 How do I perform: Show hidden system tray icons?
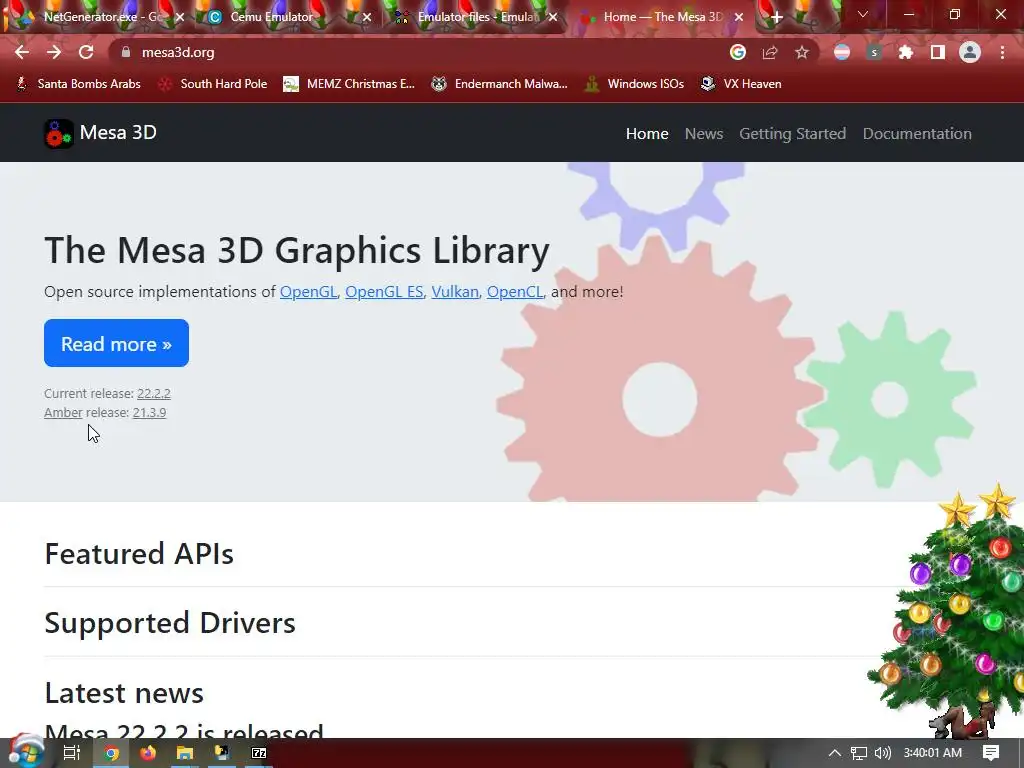pos(835,753)
